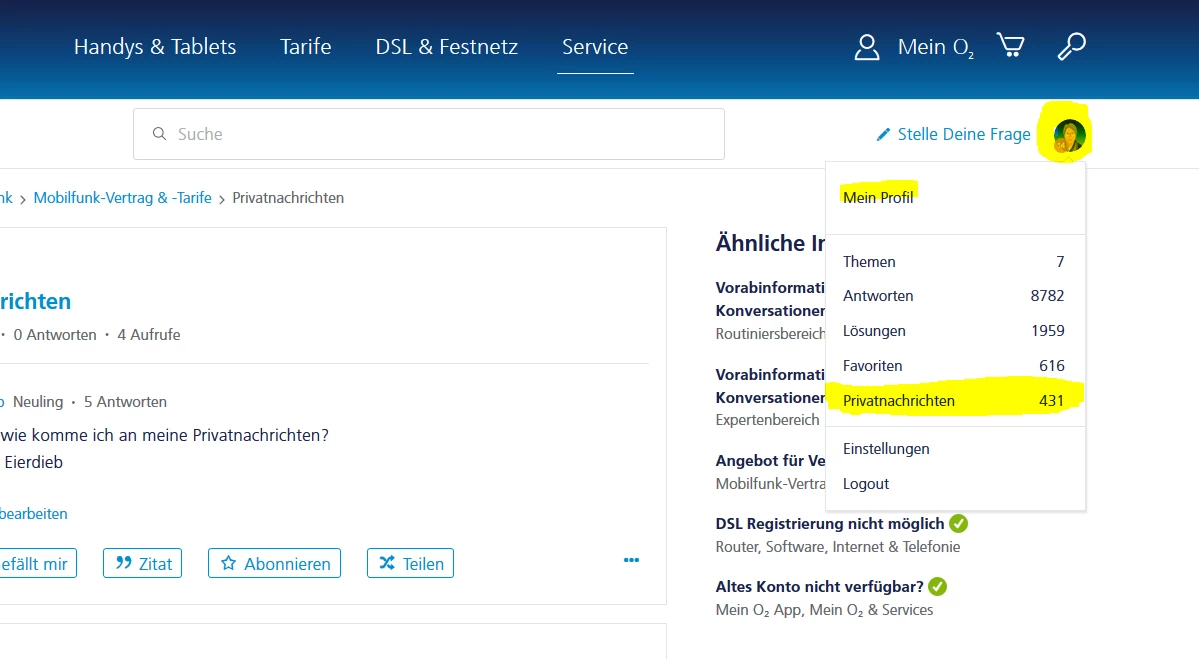Click the 5 Antworten author stat
The height and width of the screenshot is (659, 1199).
[x=125, y=402]
